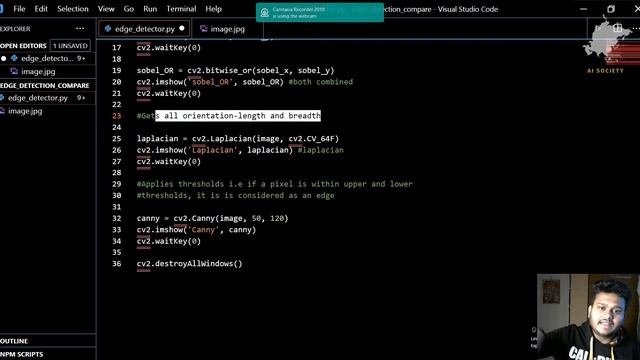Click the Split Editor icon
This screenshot has height=360, width=640.
[x=618, y=28]
